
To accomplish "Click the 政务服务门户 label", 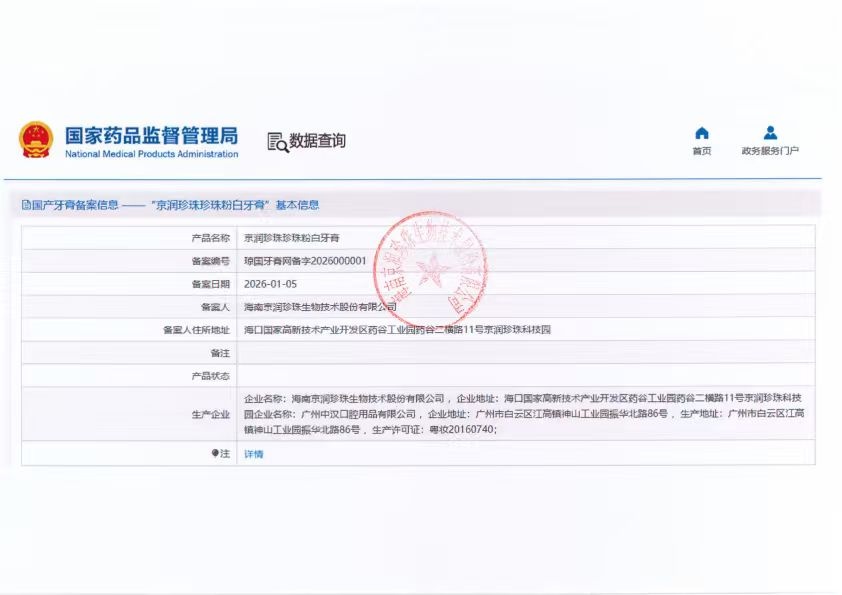I will 770,151.
